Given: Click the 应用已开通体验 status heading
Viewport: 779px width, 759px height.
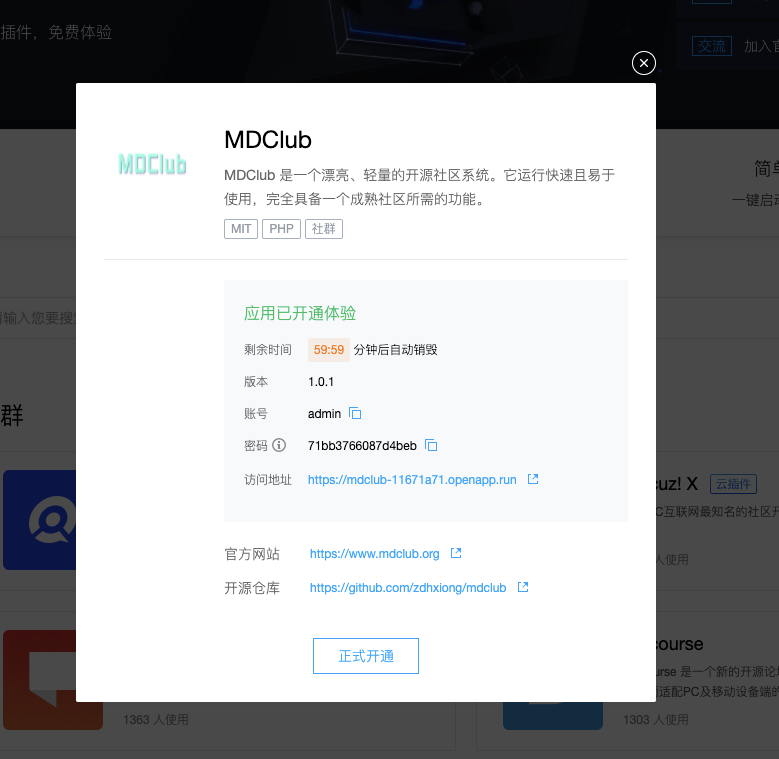Looking at the screenshot, I should (x=300, y=313).
